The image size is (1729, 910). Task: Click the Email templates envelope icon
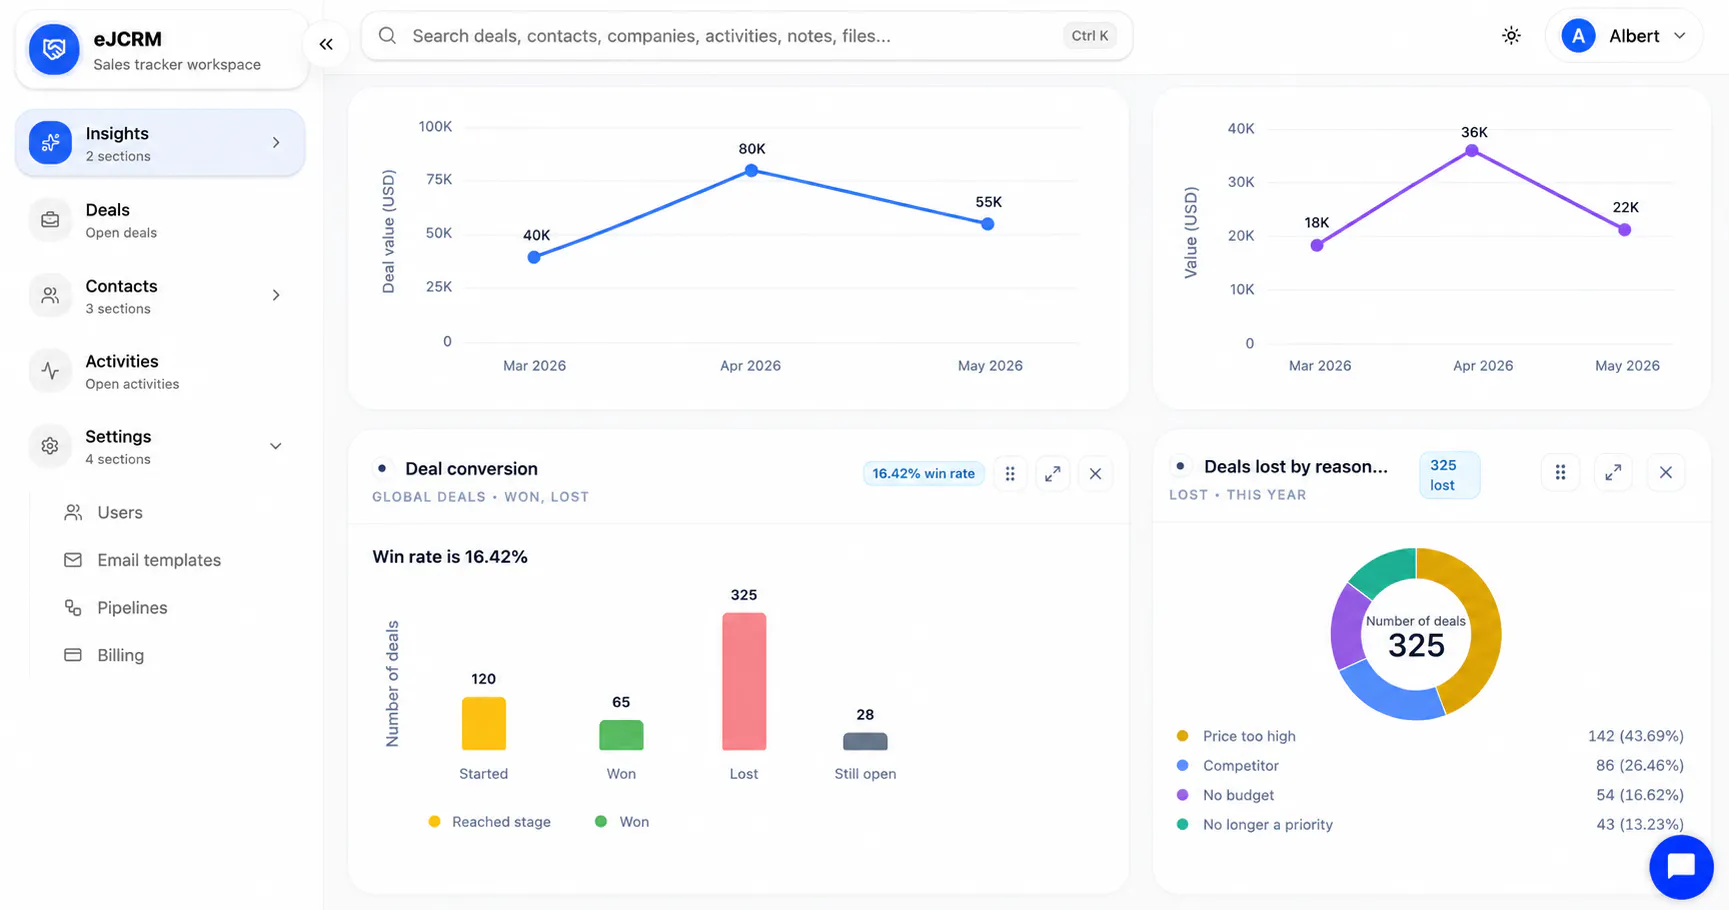tap(73, 560)
